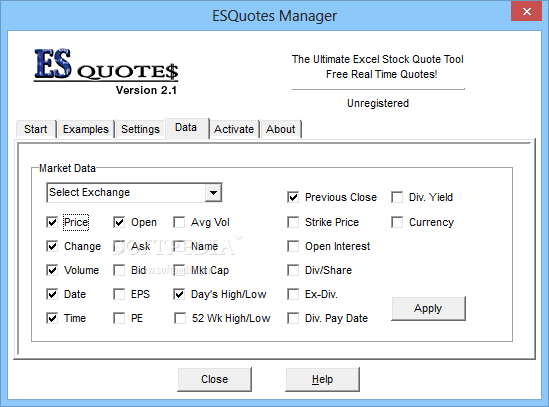Select the Data tab
The image size is (549, 407).
186,127
